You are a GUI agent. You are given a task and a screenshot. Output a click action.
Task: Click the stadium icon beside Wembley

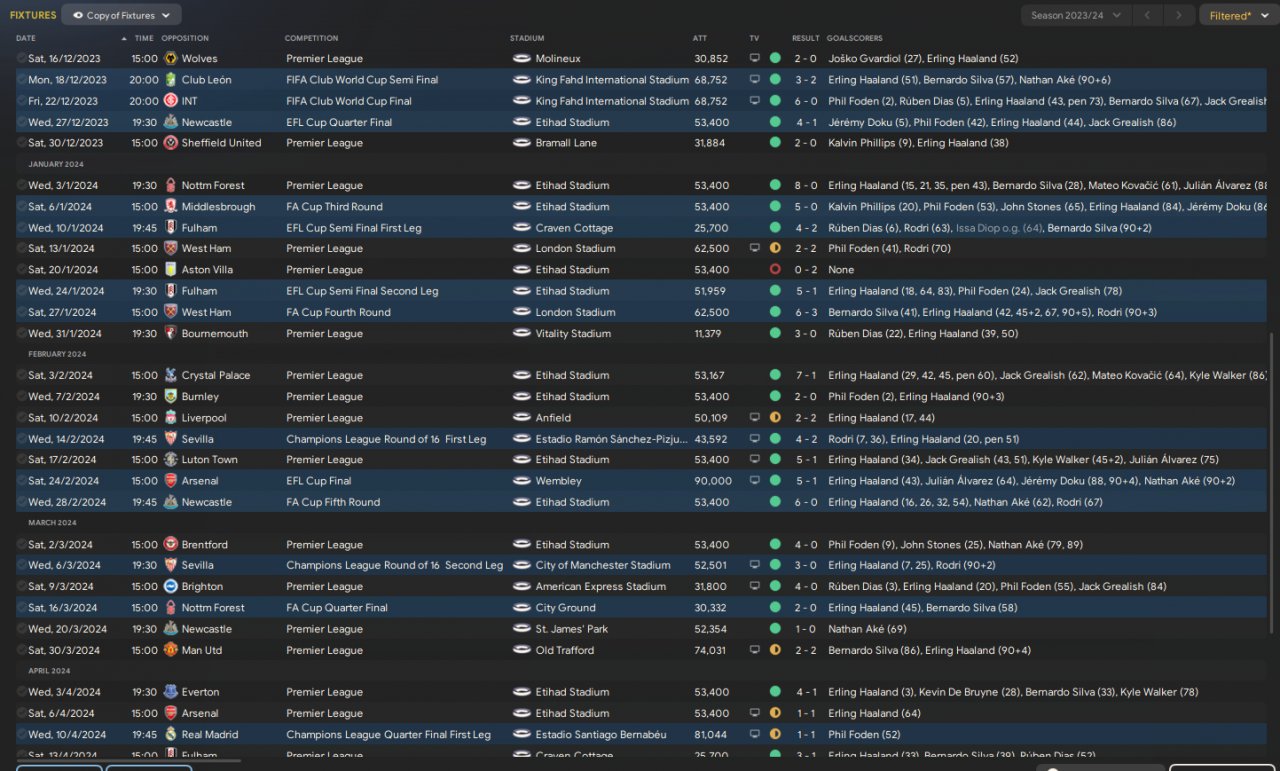pos(521,481)
